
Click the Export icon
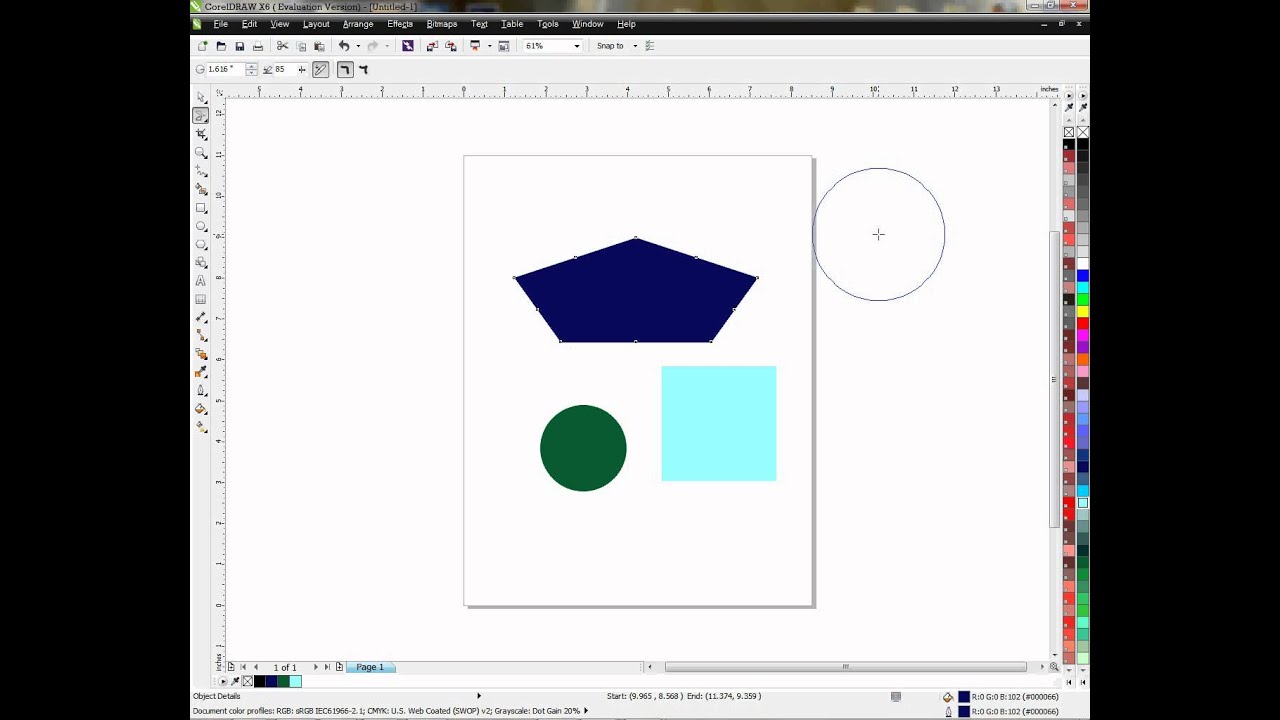pos(450,46)
